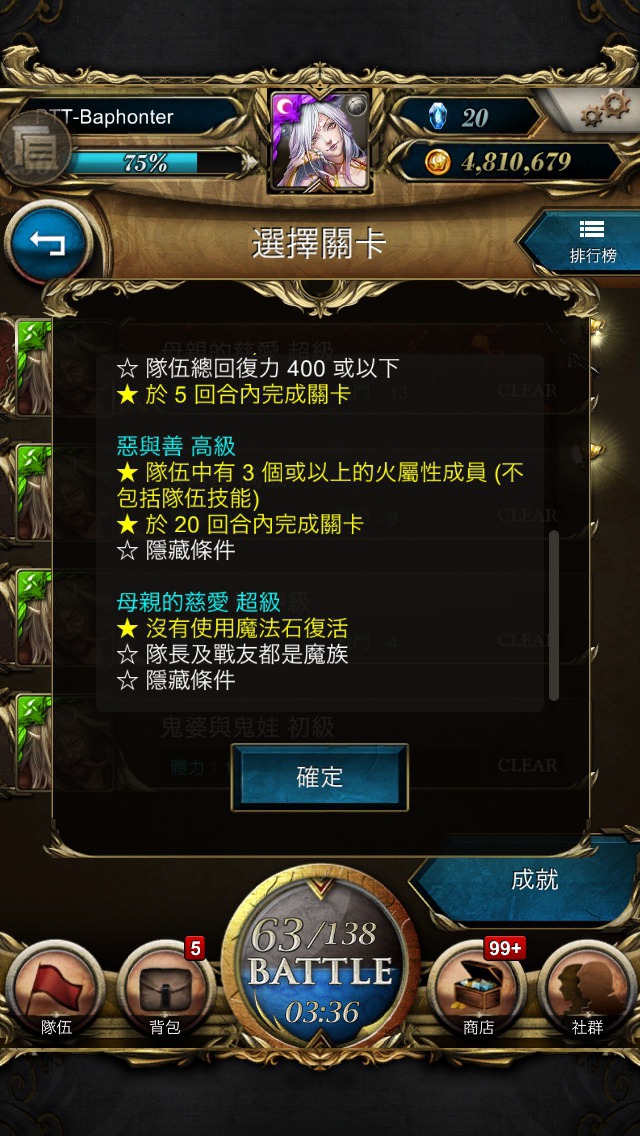
Task: Open the 背包 backpack icon
Action: tap(165, 990)
